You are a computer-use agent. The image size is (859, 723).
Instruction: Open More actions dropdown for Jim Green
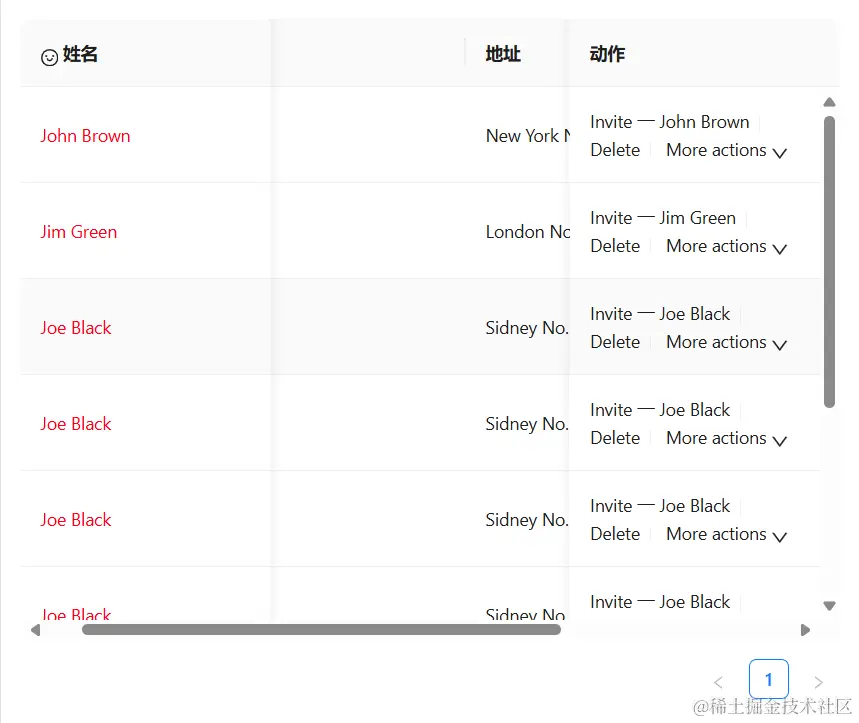pos(727,247)
